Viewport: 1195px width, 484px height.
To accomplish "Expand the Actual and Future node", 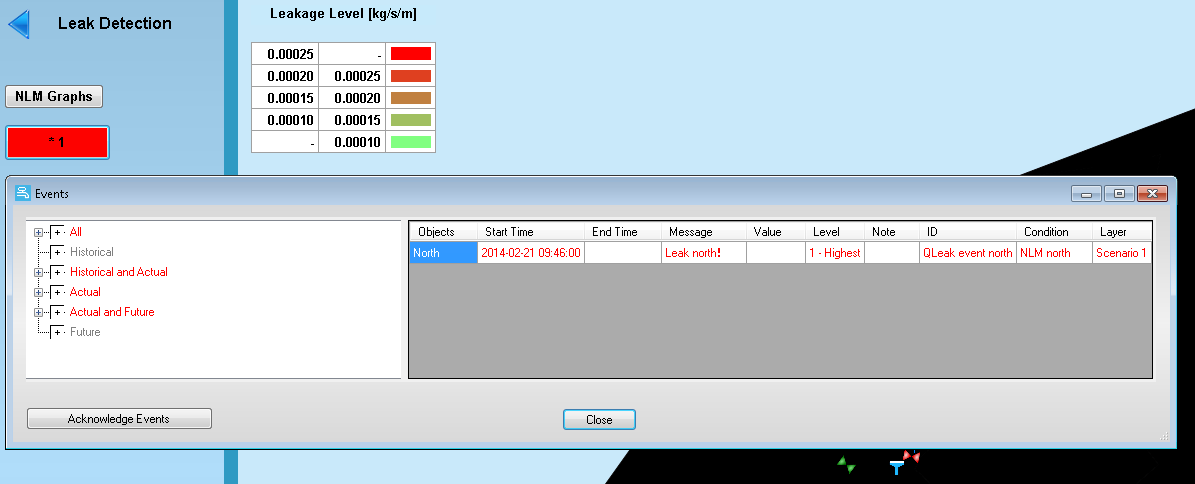I will 39,312.
